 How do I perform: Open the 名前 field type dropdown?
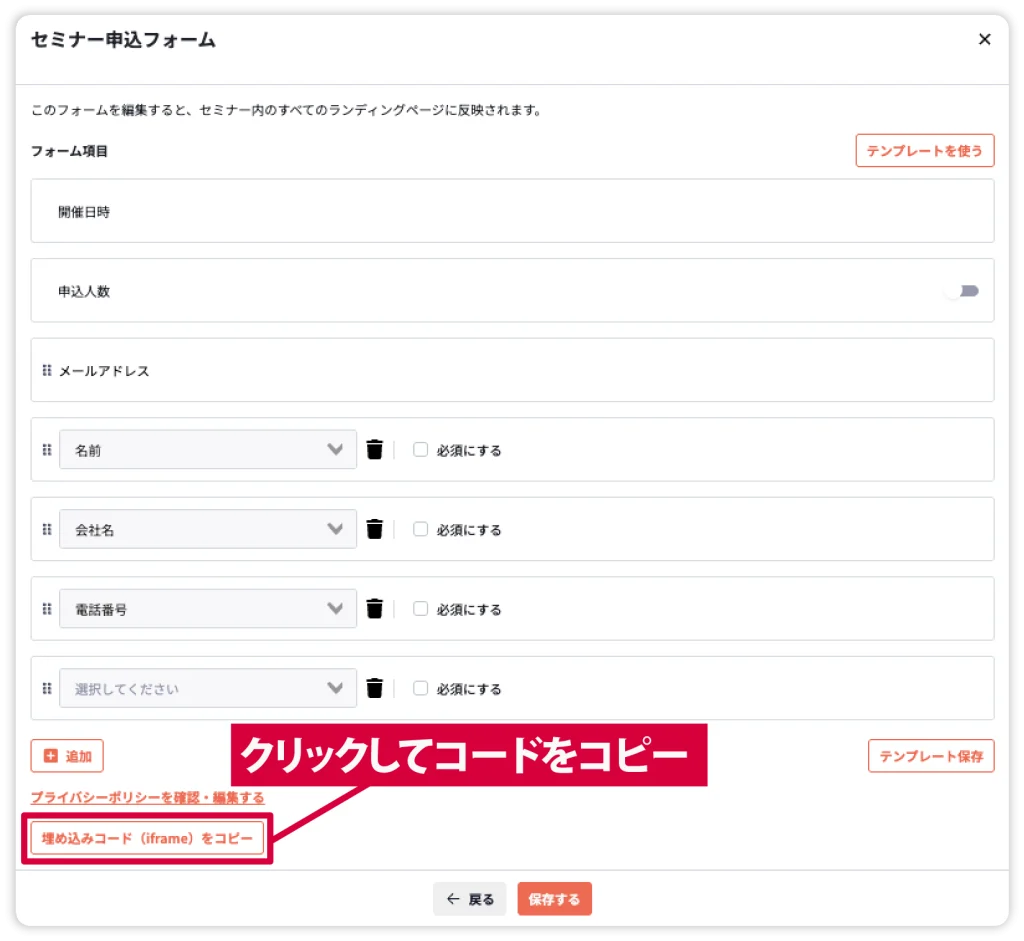pyautogui.click(x=208, y=450)
